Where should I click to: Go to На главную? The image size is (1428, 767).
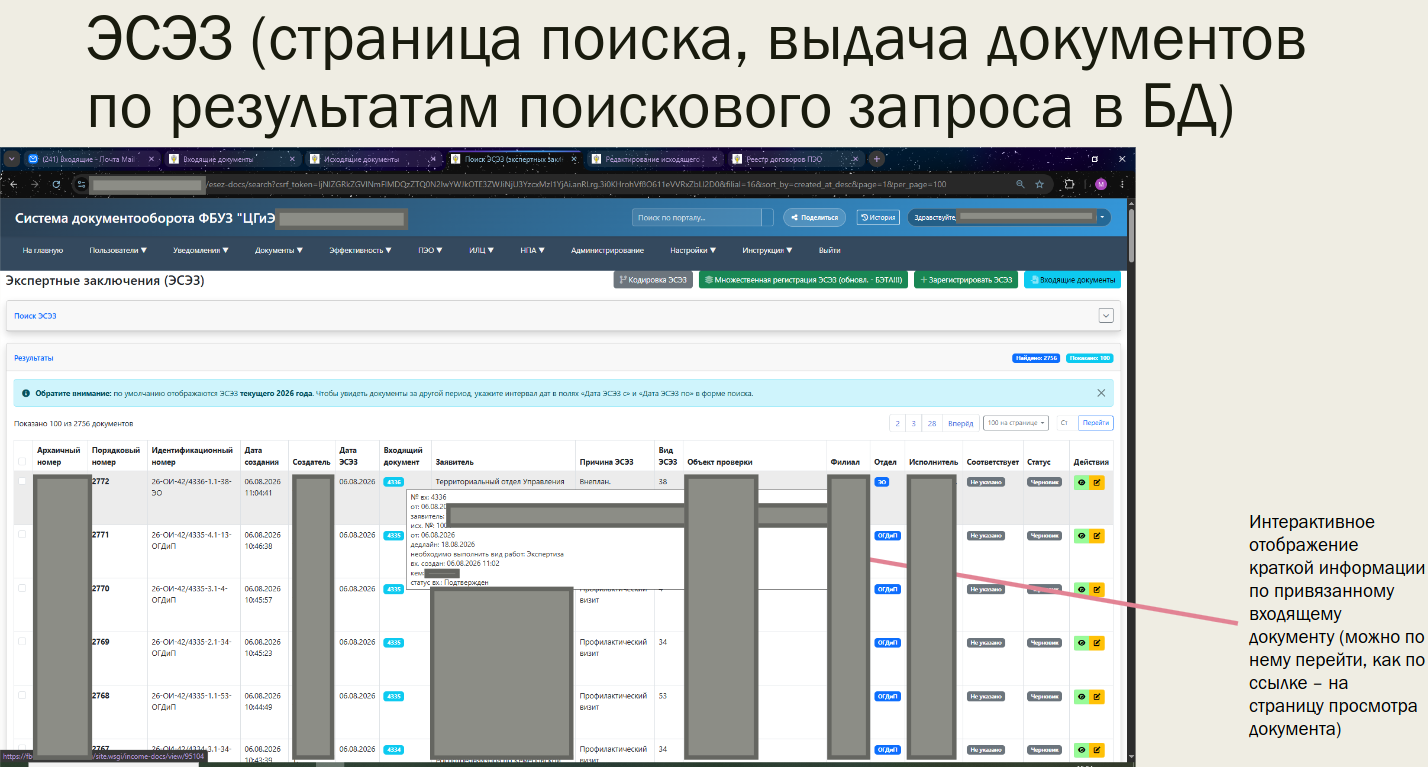43,250
